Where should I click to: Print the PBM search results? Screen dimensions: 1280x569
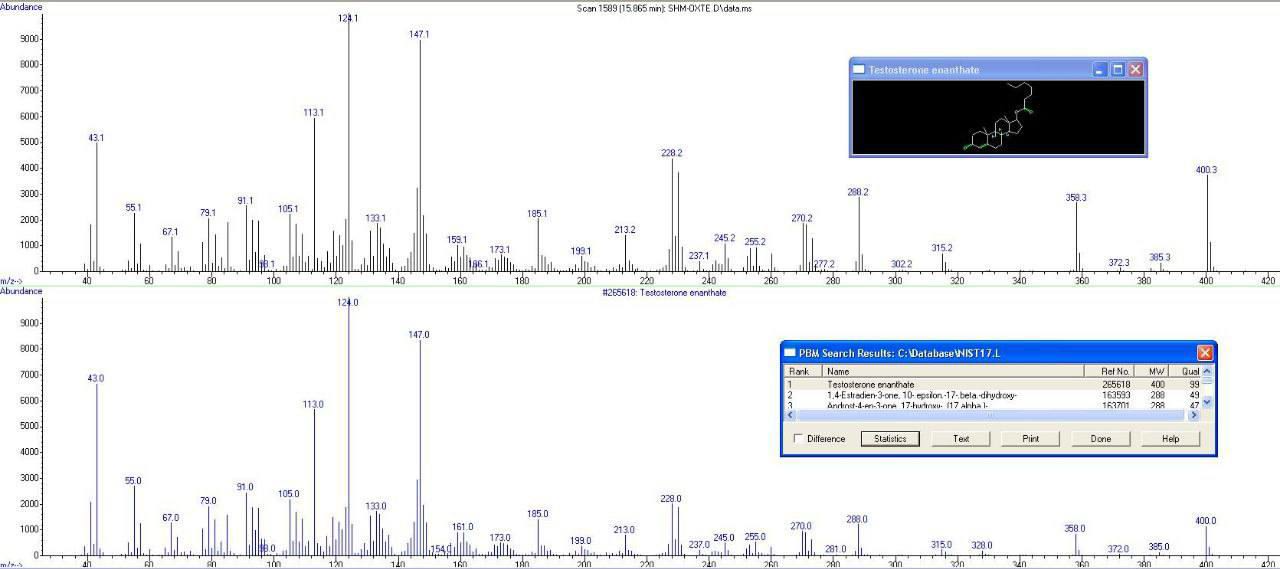1031,439
